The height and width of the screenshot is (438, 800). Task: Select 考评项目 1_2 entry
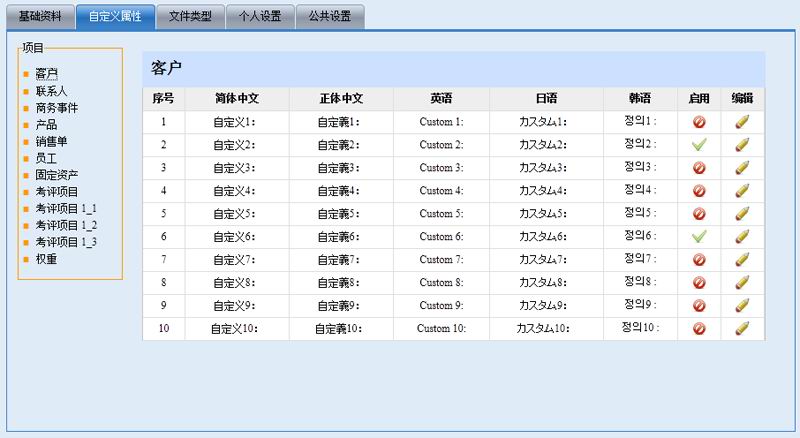coord(66,226)
